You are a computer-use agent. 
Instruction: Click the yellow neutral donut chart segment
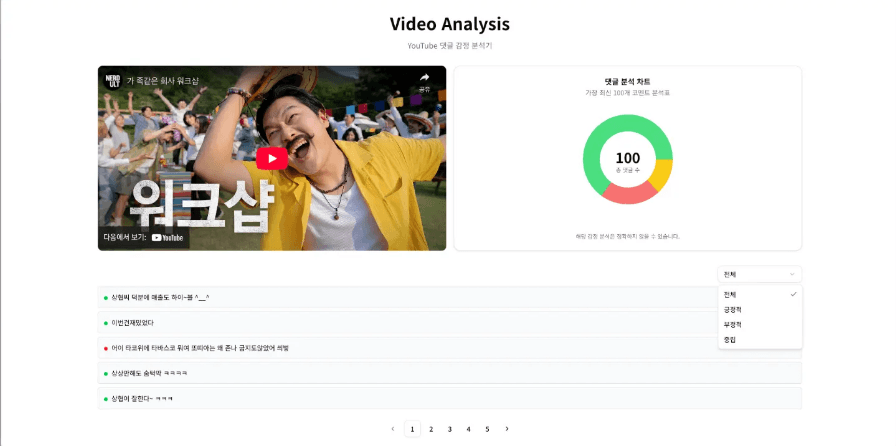pos(663,175)
